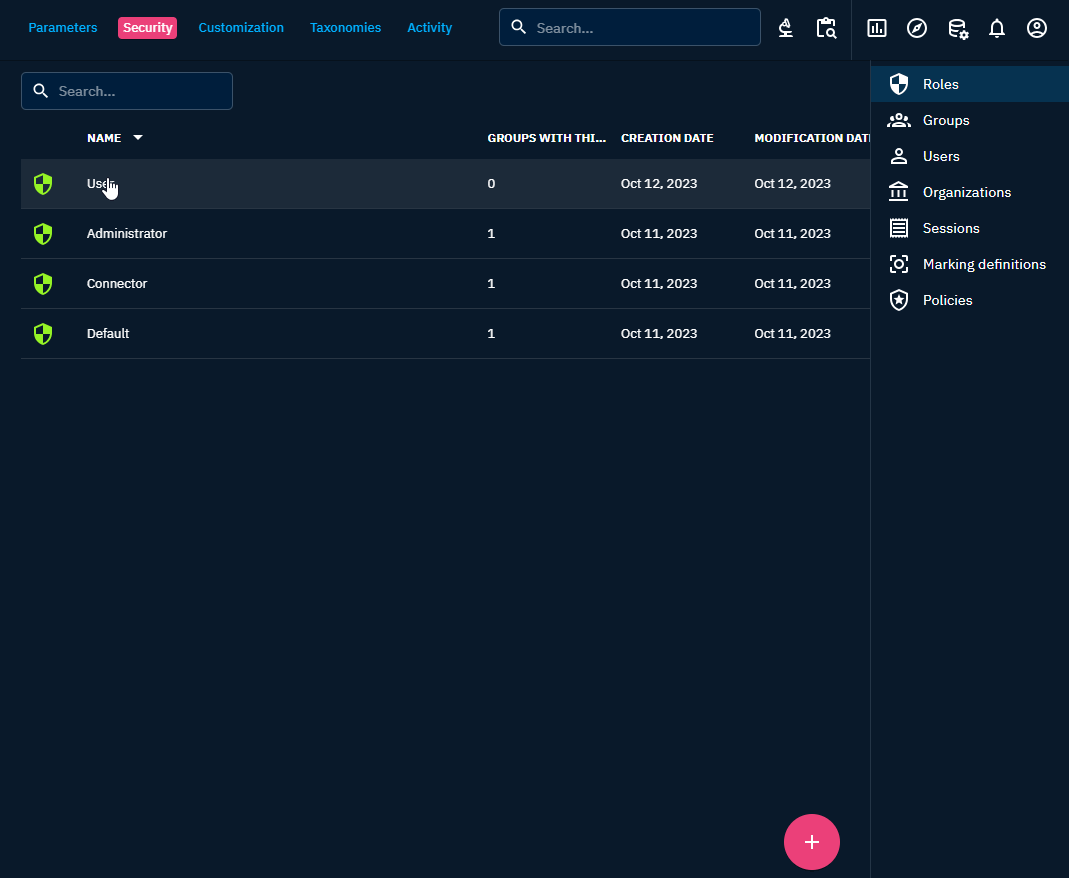
Task: Click the GROUPS WITH THI... column header
Action: pyautogui.click(x=546, y=138)
